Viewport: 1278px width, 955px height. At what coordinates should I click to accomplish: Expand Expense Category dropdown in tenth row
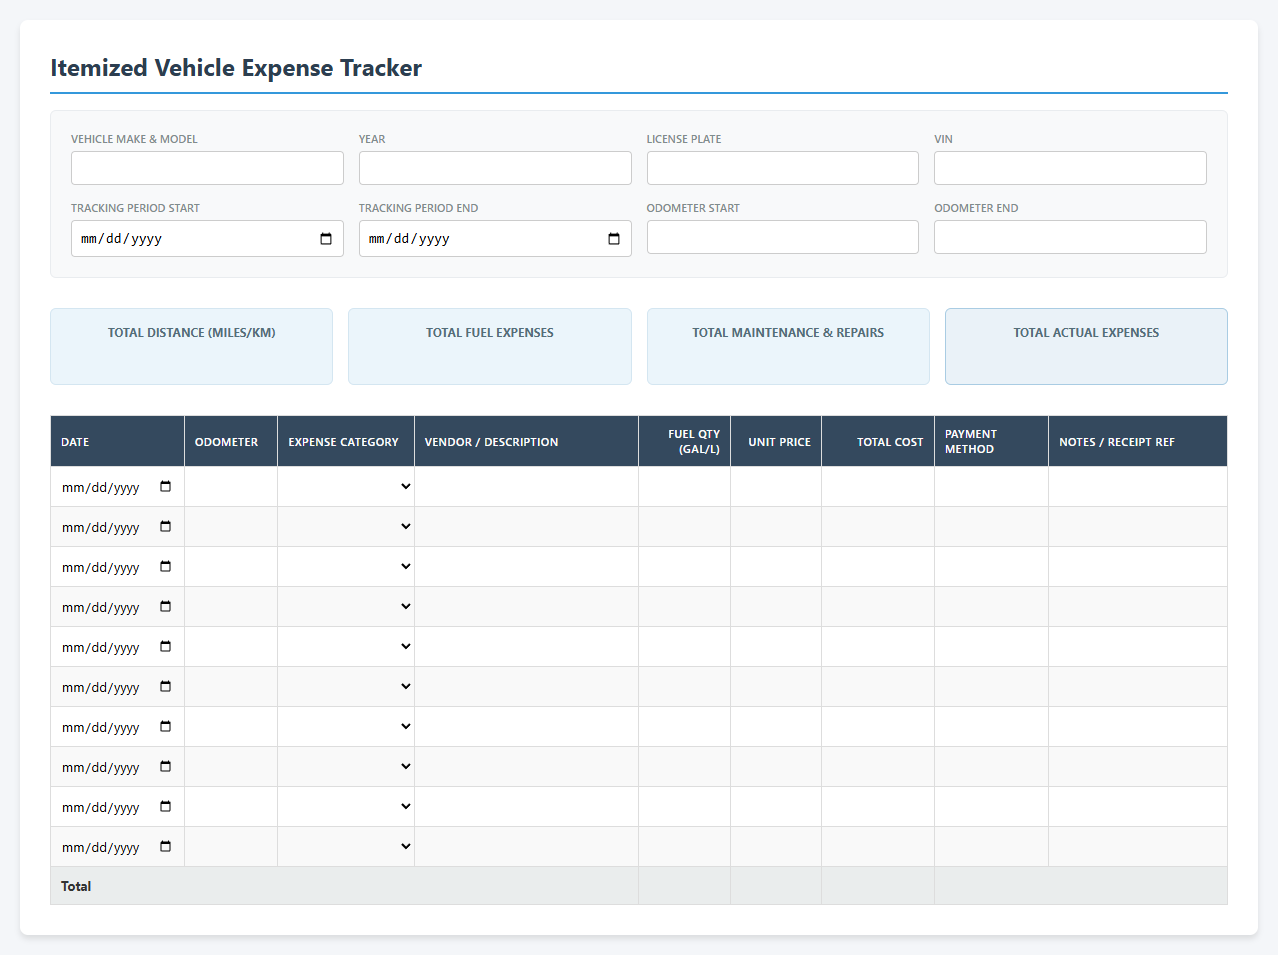click(346, 847)
